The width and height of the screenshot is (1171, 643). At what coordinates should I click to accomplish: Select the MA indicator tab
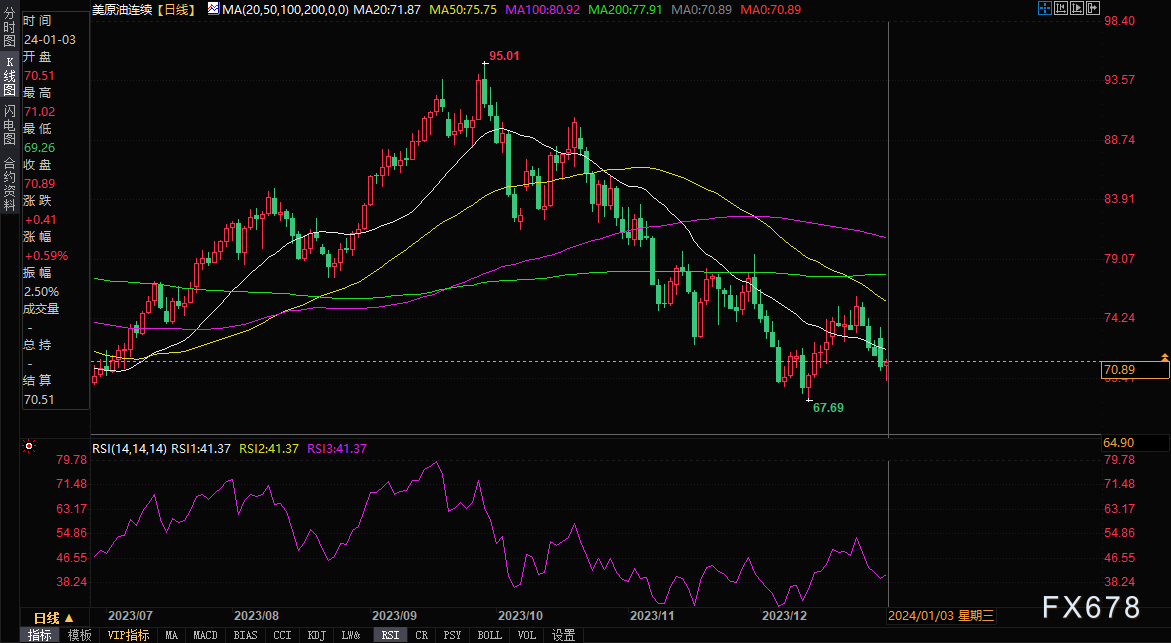point(172,636)
